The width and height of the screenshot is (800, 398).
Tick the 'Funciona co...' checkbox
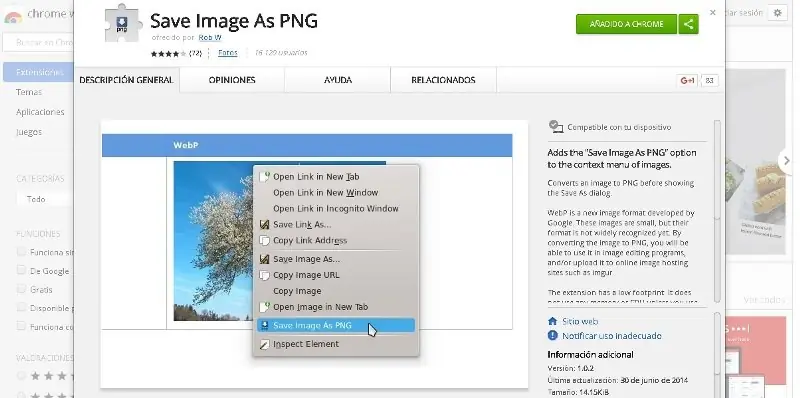click(x=21, y=326)
